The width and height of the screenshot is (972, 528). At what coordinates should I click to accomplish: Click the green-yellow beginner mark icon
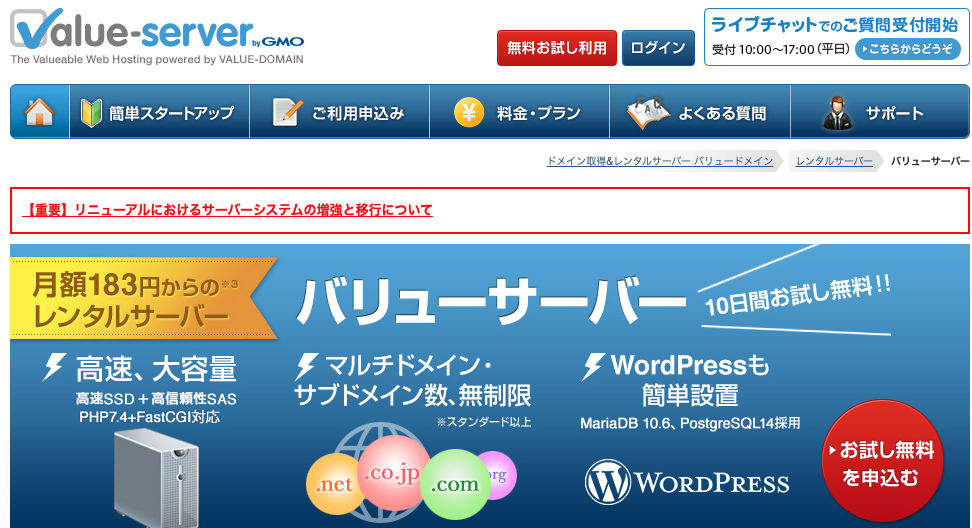[x=91, y=113]
